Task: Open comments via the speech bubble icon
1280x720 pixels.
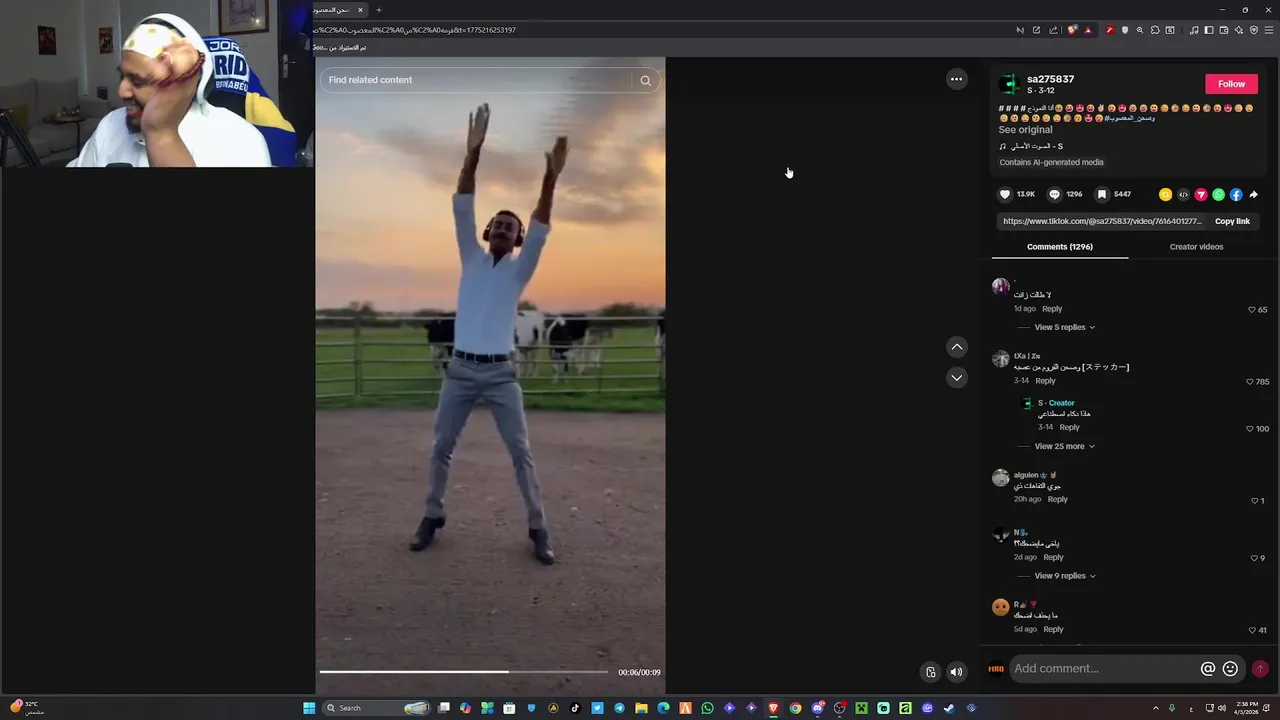Action: tap(1054, 194)
